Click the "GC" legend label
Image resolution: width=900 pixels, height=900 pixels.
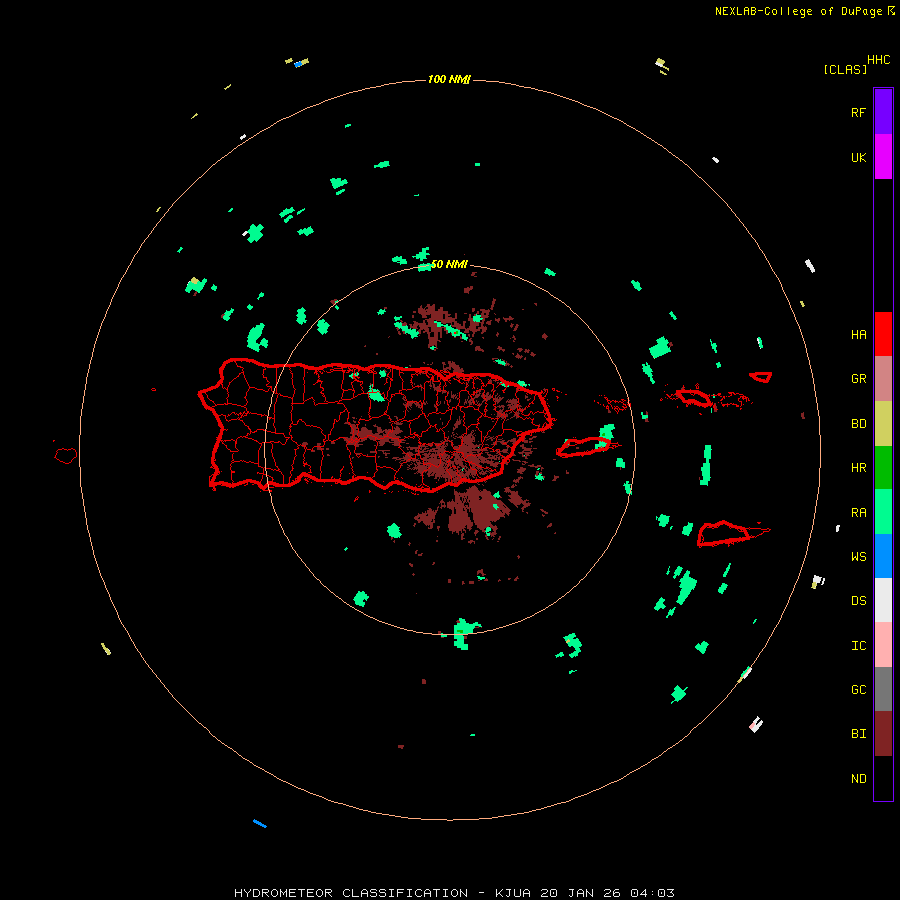(858, 690)
